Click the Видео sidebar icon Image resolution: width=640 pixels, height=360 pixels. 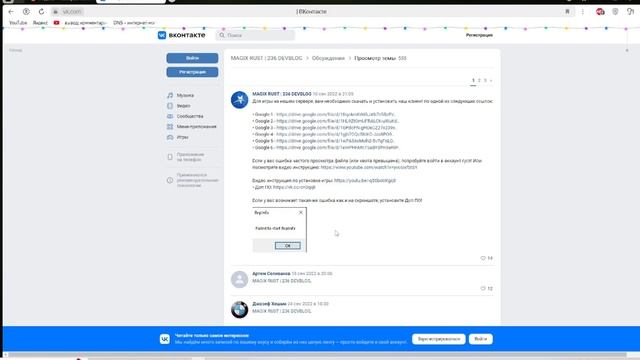(170, 106)
